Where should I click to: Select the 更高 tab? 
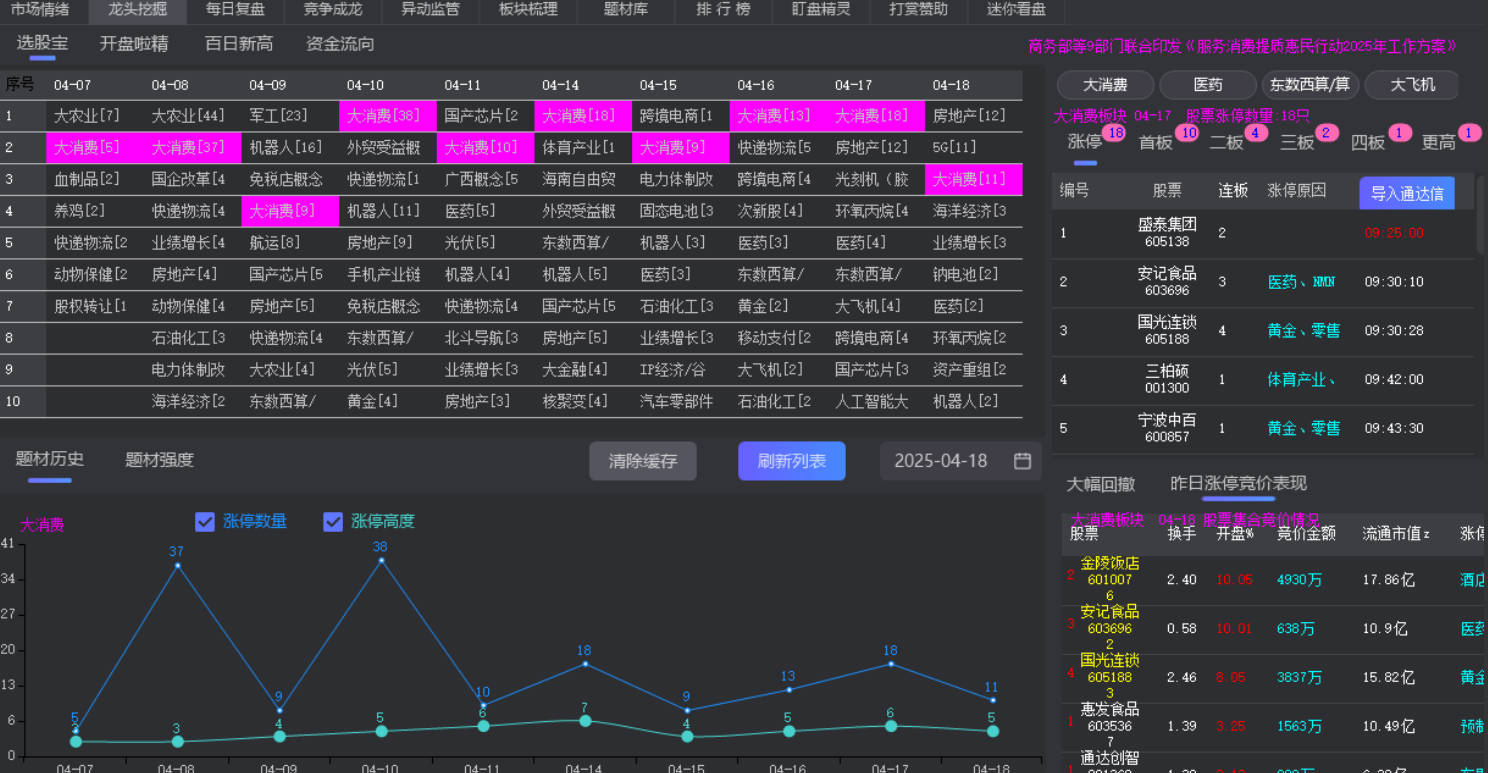(1438, 142)
